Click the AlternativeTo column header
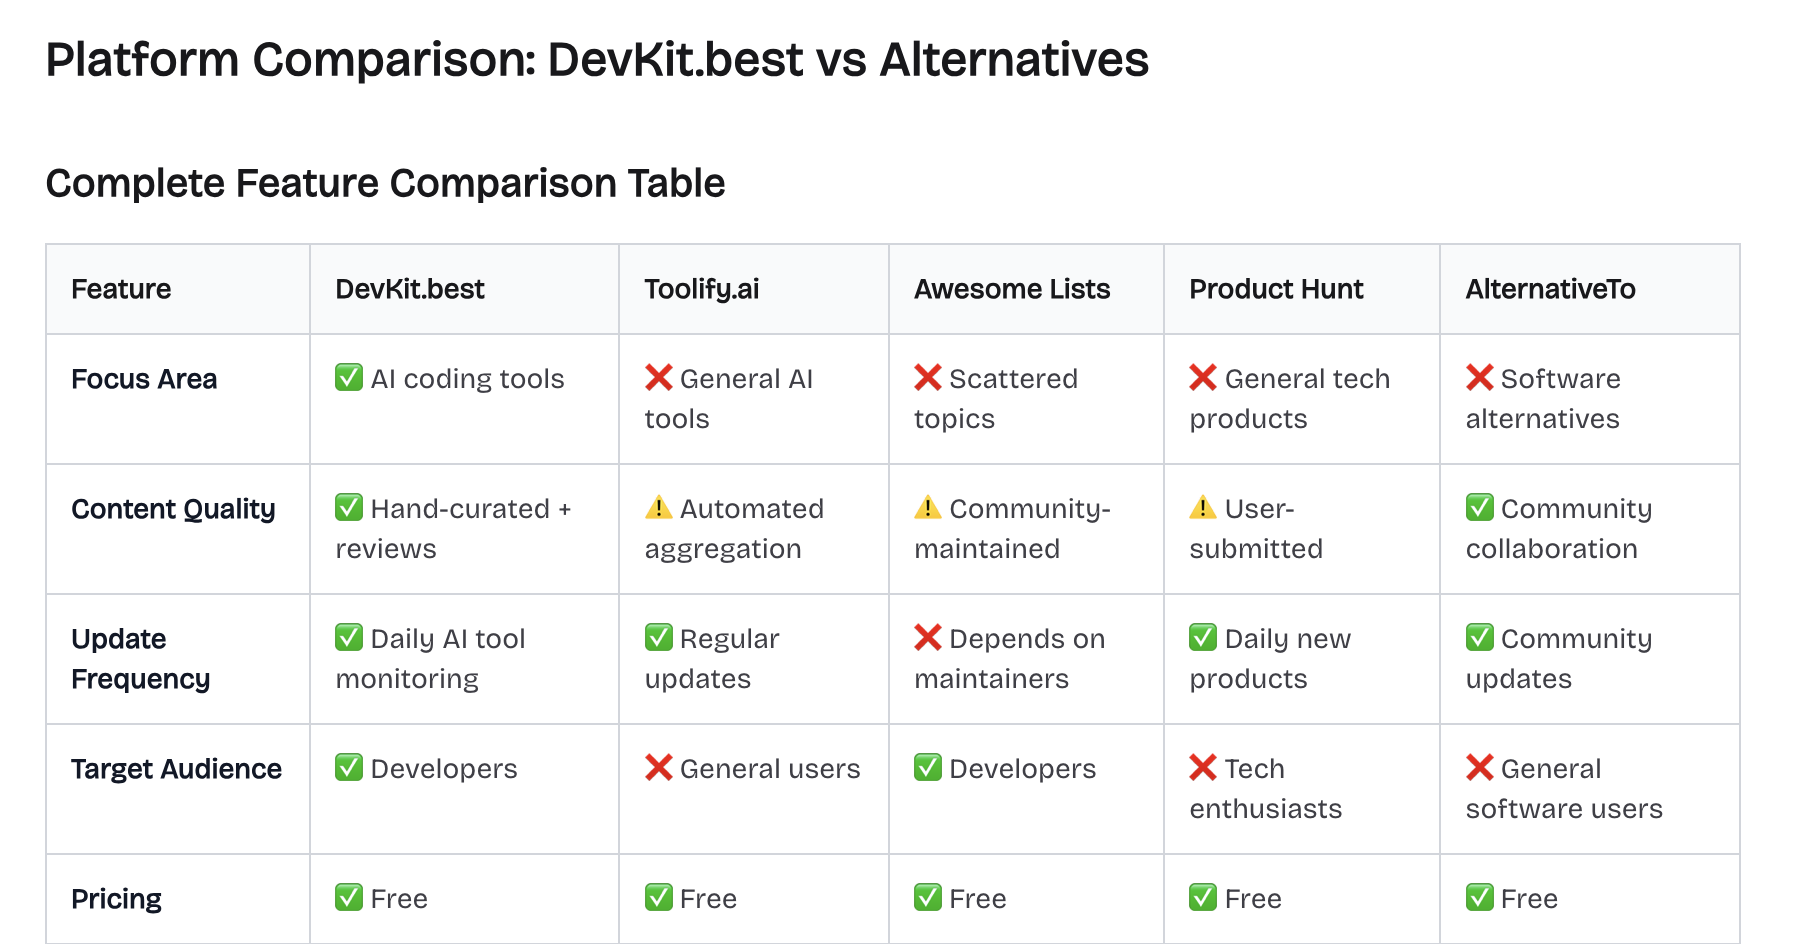This screenshot has width=1820, height=944. (x=1550, y=289)
